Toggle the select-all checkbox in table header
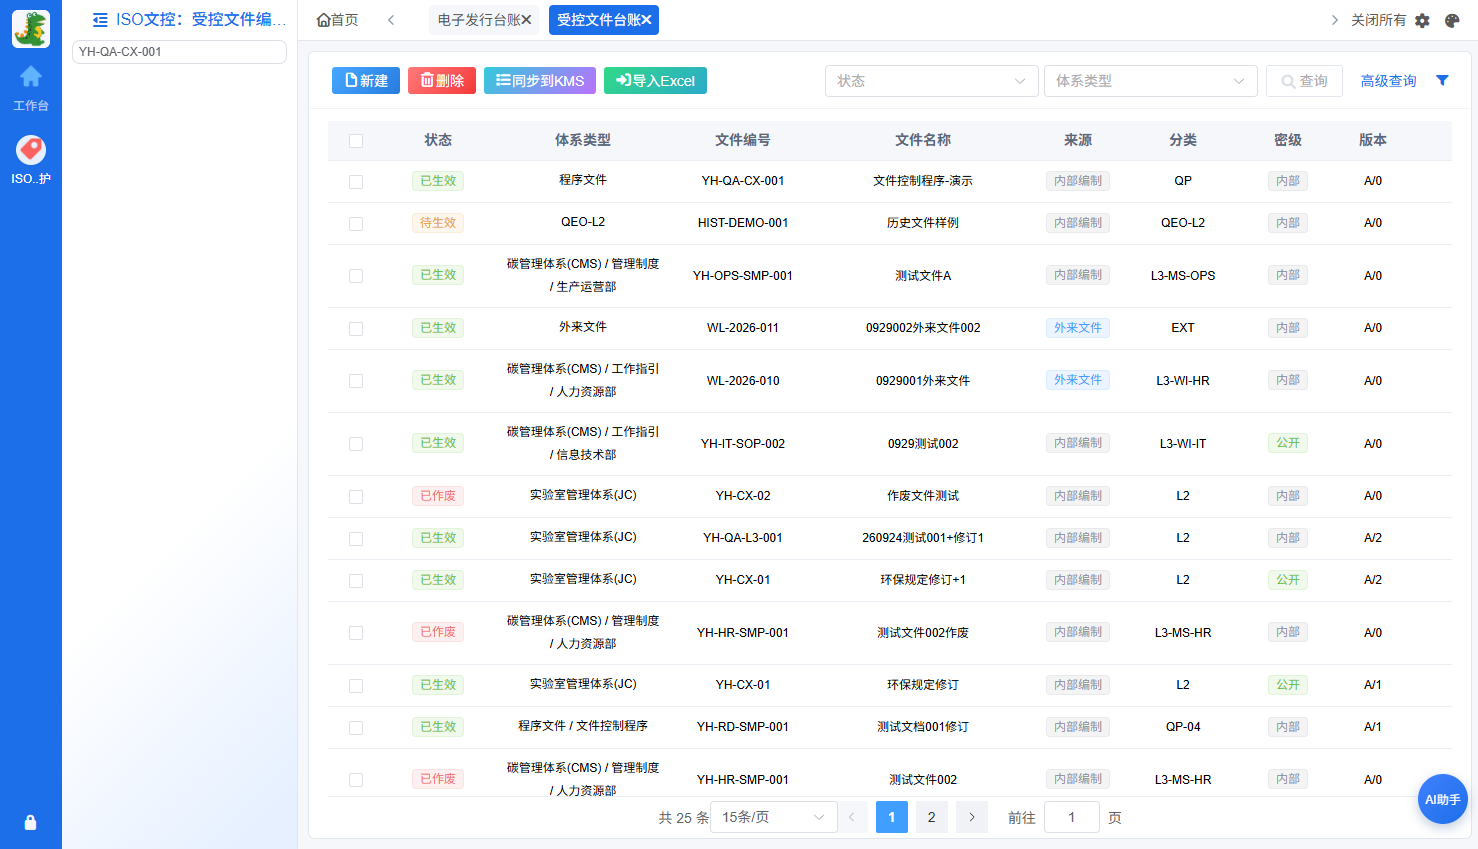The image size is (1478, 849). 356,141
